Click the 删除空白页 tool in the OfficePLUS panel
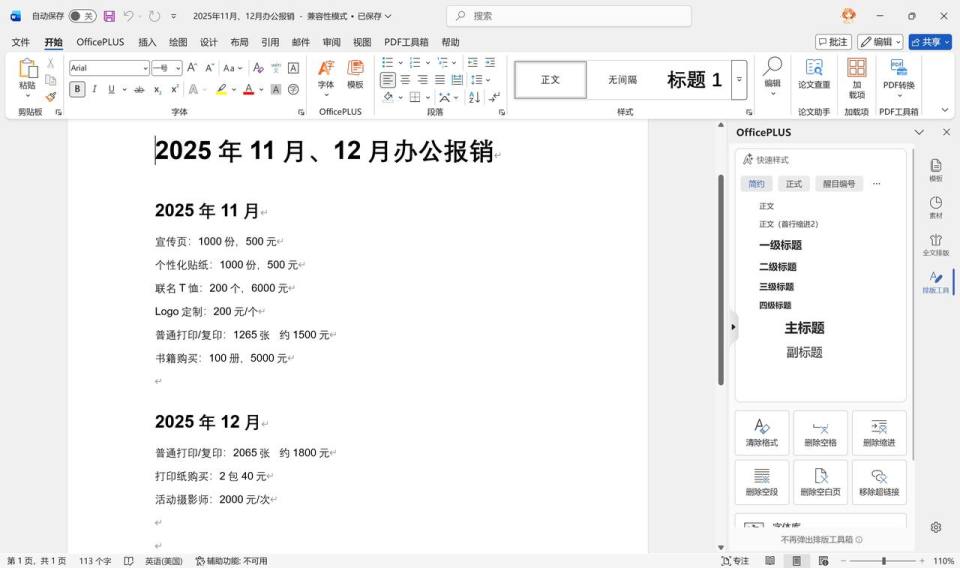 820,482
